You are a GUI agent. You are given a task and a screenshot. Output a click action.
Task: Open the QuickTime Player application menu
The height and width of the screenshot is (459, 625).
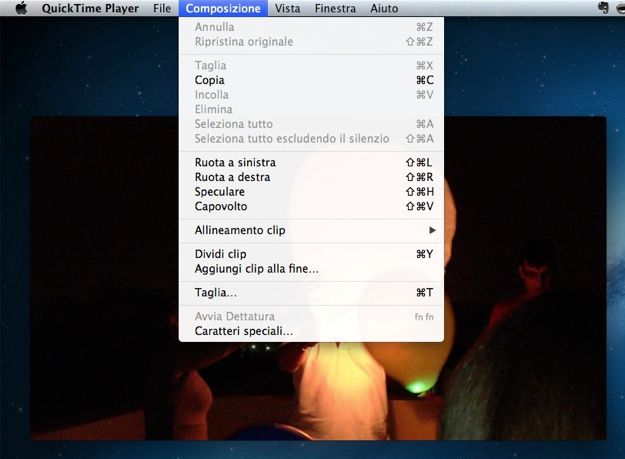click(90, 8)
